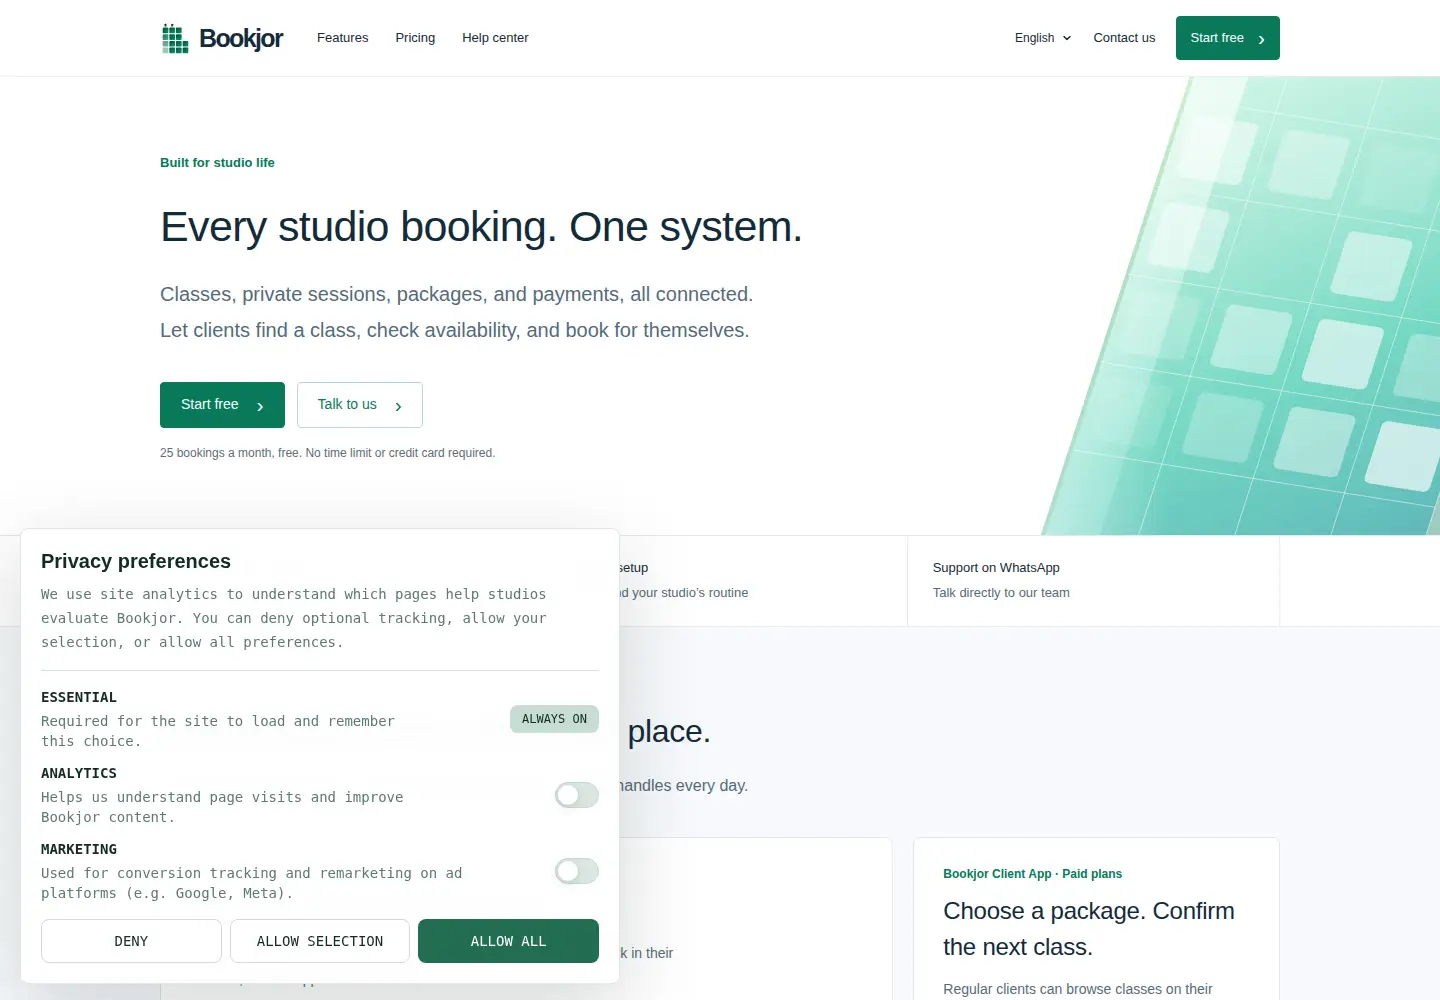Image resolution: width=1440 pixels, height=1000 pixels.
Task: Click 'Bookjor Client App · Paid plans' label
Action: (1032, 874)
